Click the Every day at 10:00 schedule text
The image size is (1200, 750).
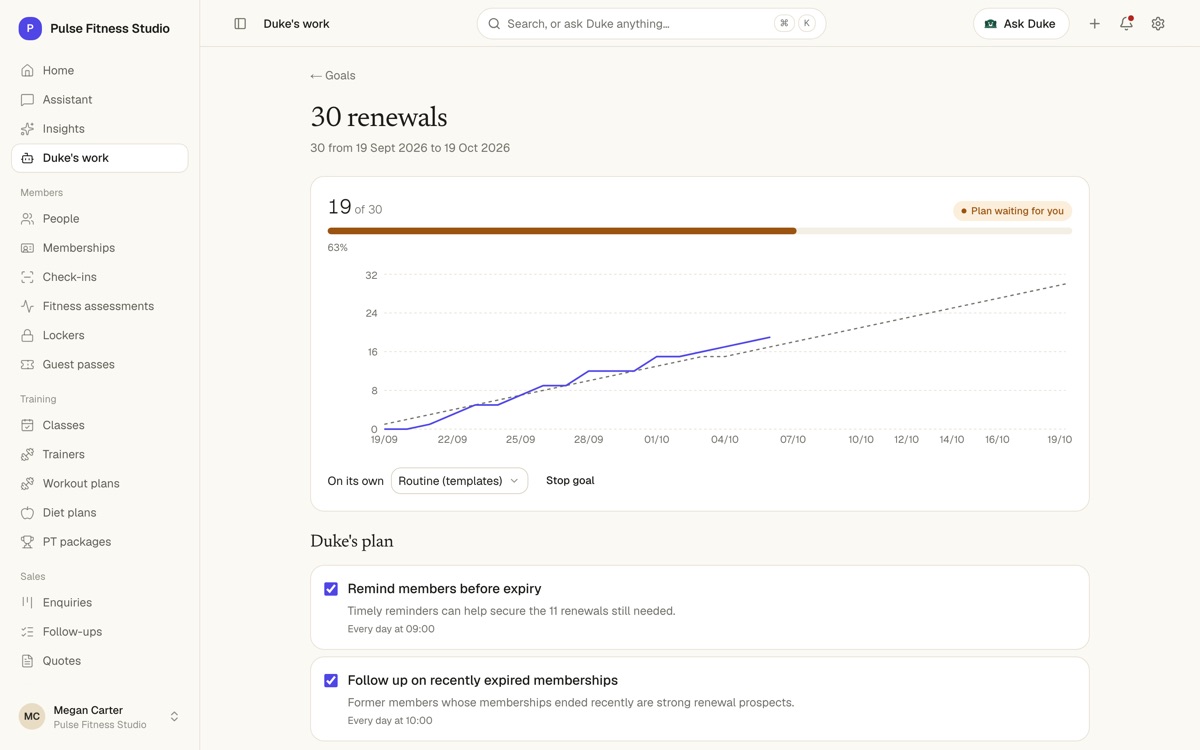tap(390, 721)
